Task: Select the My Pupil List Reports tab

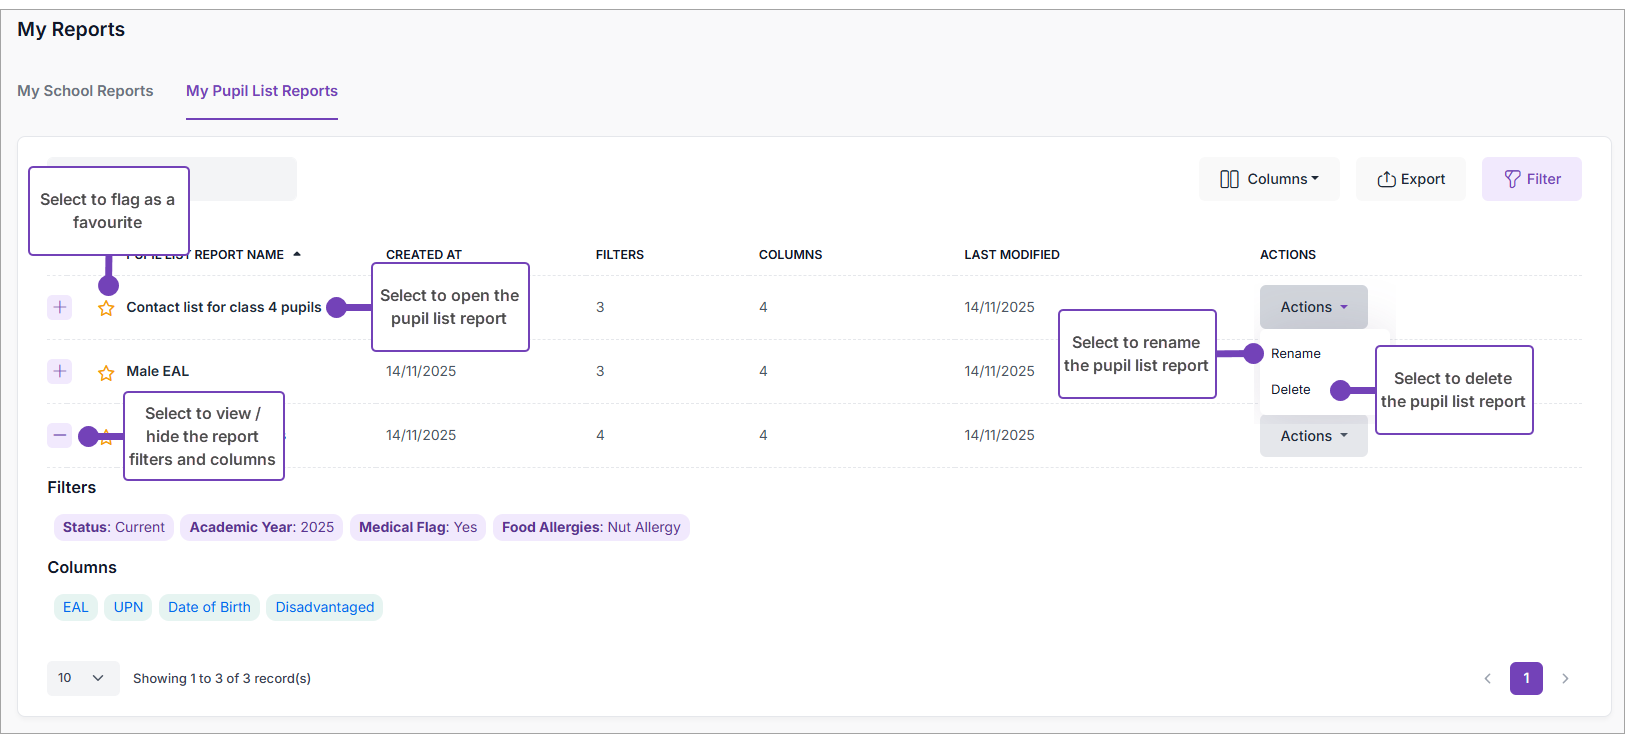Action: (262, 91)
